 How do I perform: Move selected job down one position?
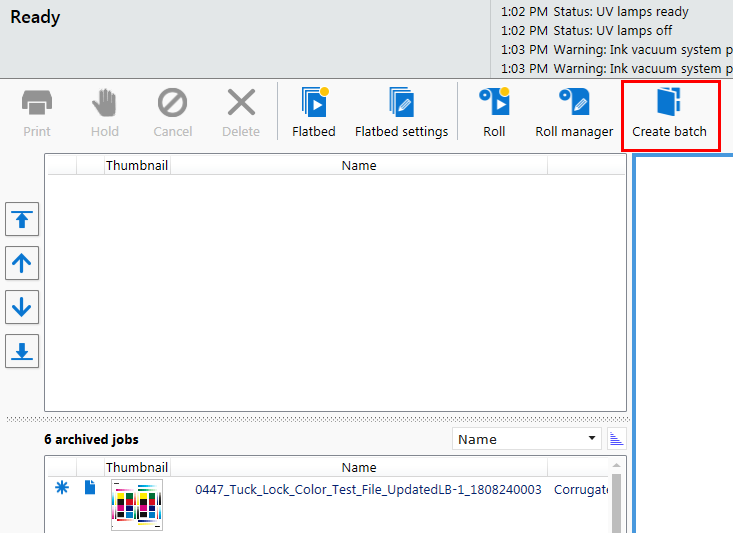[x=22, y=308]
